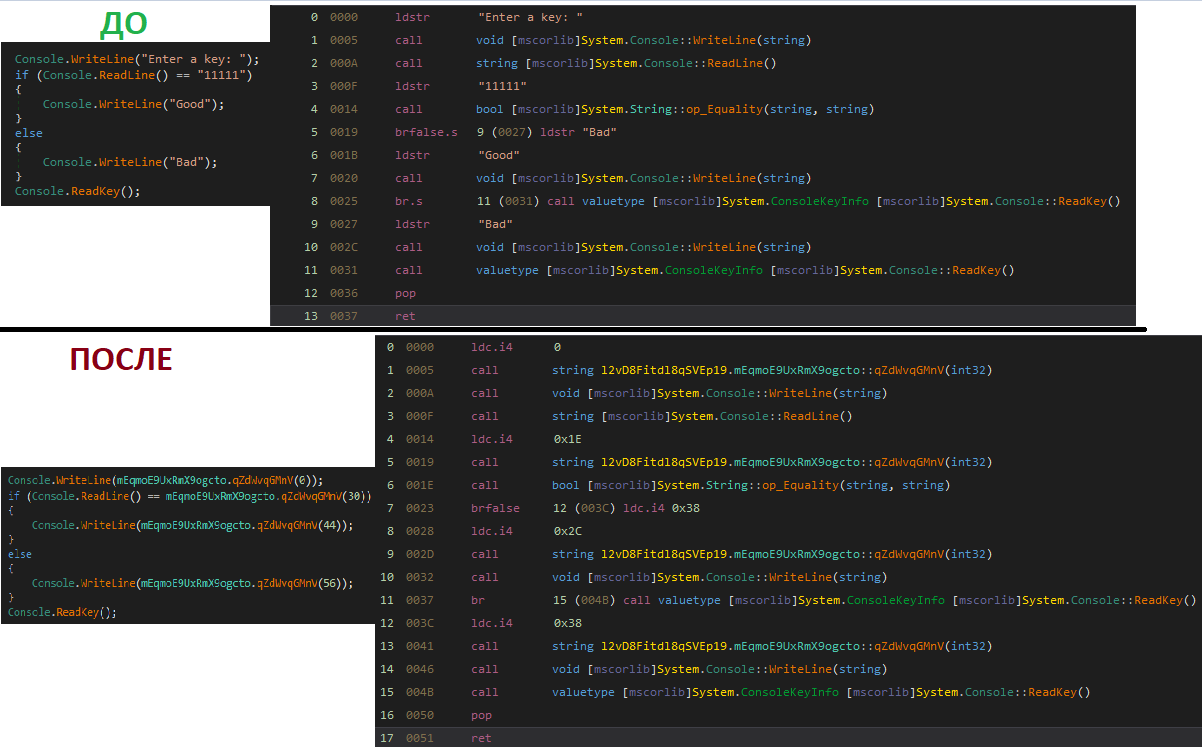Click the else keyword in the original C# code
The image size is (1202, 747).
pos(29,132)
